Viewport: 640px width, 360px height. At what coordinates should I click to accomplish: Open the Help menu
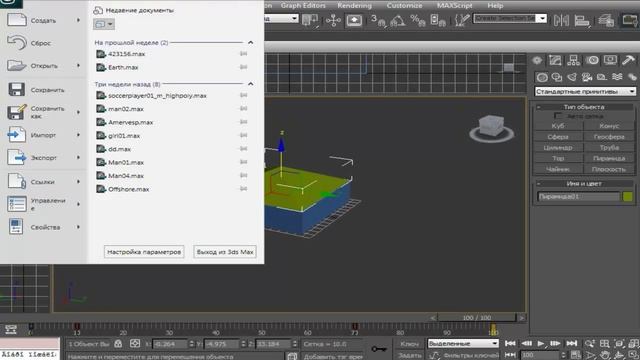click(x=495, y=6)
